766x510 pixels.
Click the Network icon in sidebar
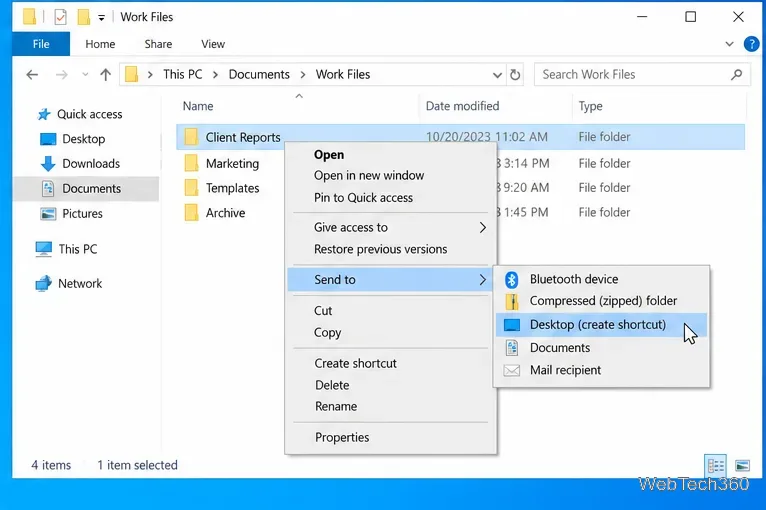[x=43, y=283]
